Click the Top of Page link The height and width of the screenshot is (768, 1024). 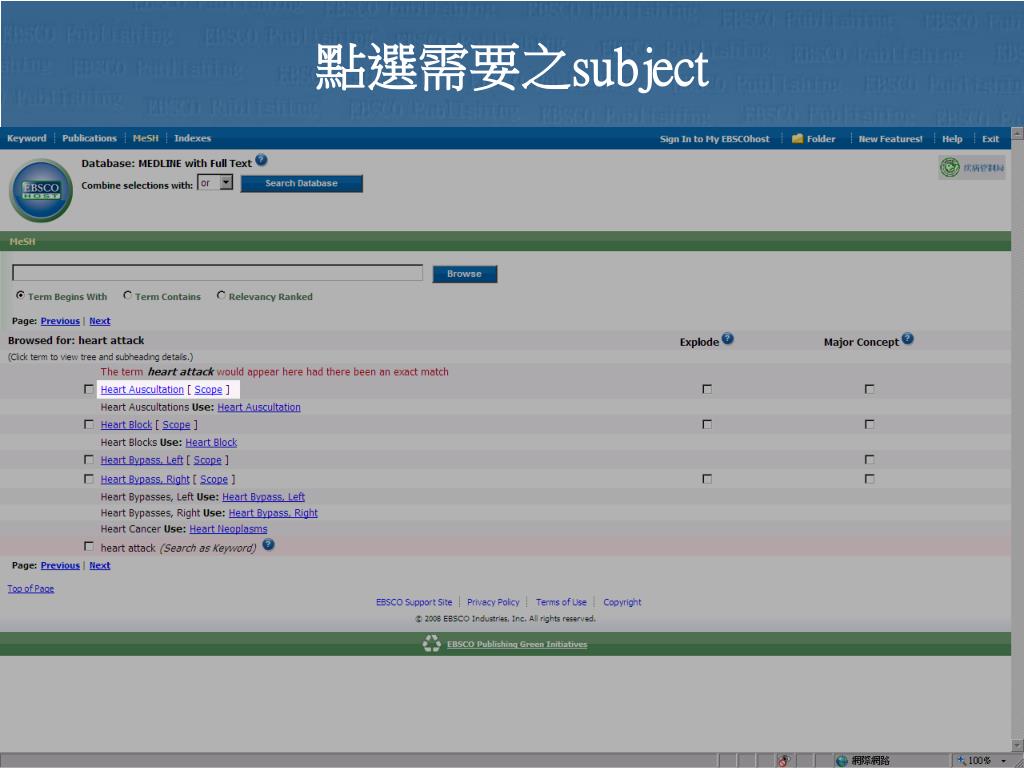(x=31, y=588)
